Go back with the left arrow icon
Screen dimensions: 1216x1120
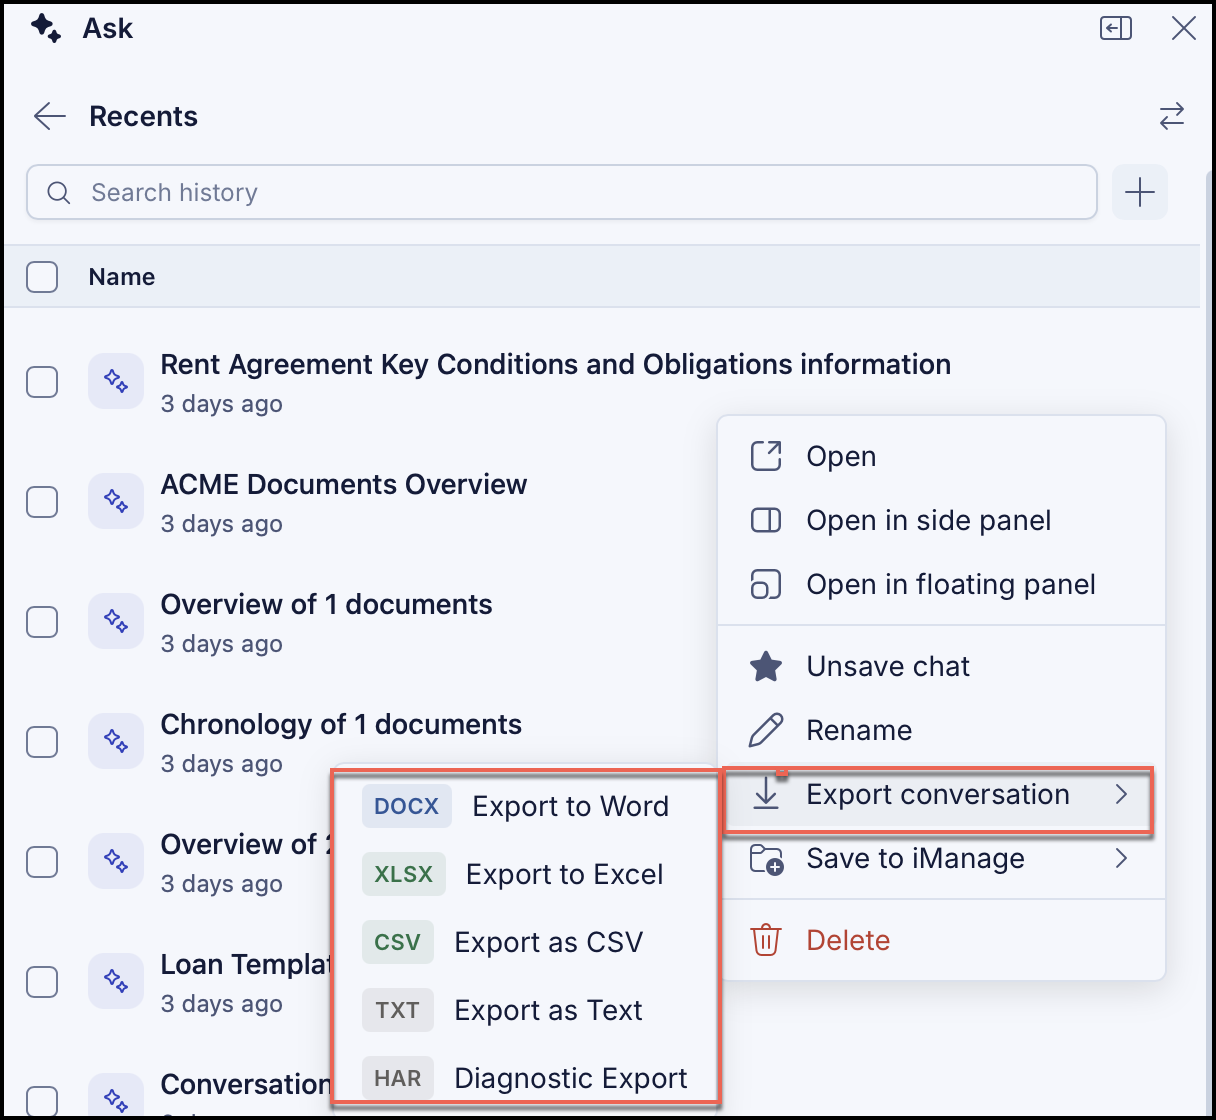click(x=49, y=116)
